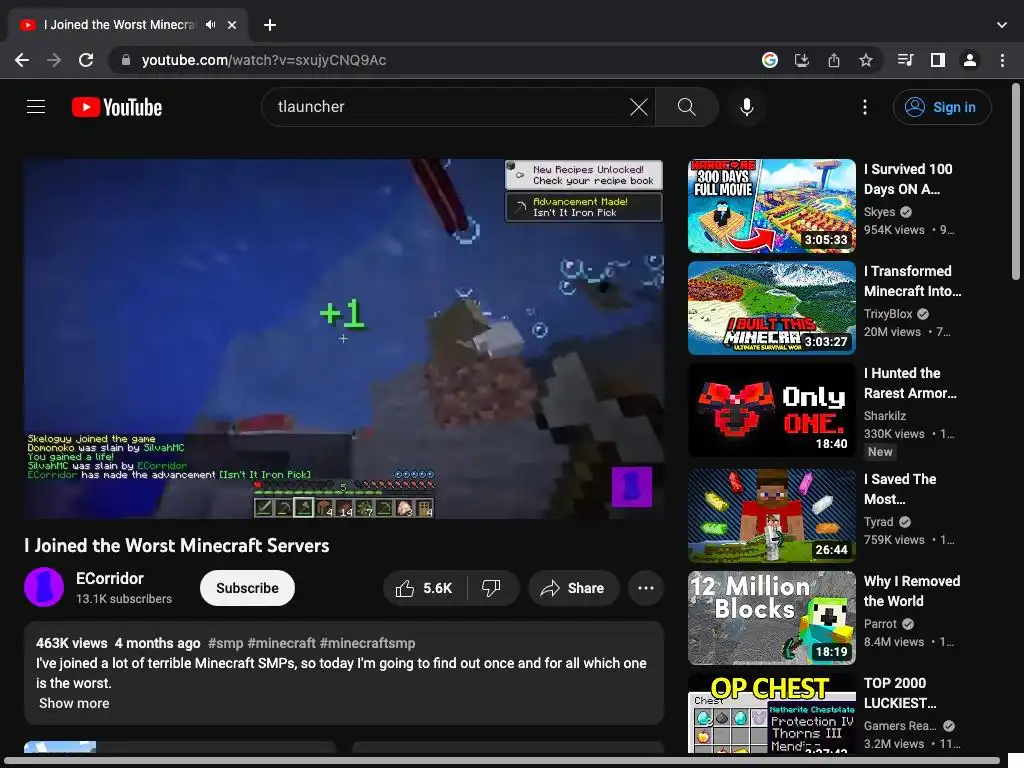Screen dimensions: 1024x768
Task: Click the #smp hashtag
Action: click(225, 643)
